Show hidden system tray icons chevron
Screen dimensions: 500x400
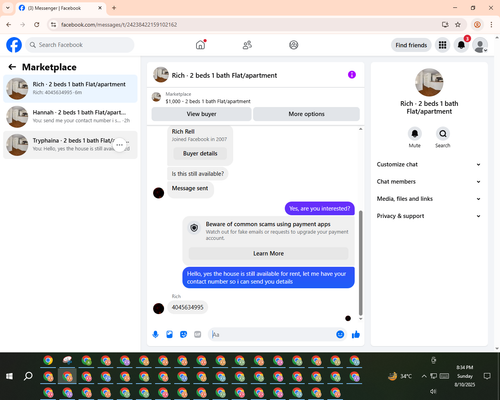coord(424,376)
